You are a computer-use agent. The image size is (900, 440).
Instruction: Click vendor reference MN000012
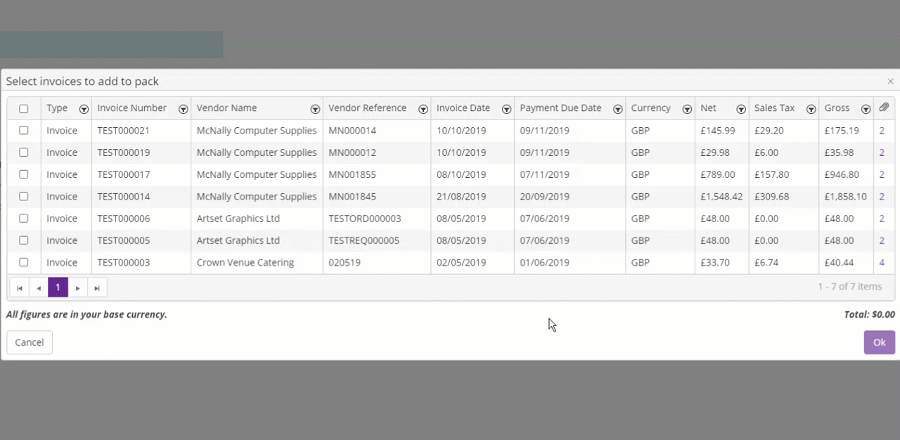pos(352,152)
